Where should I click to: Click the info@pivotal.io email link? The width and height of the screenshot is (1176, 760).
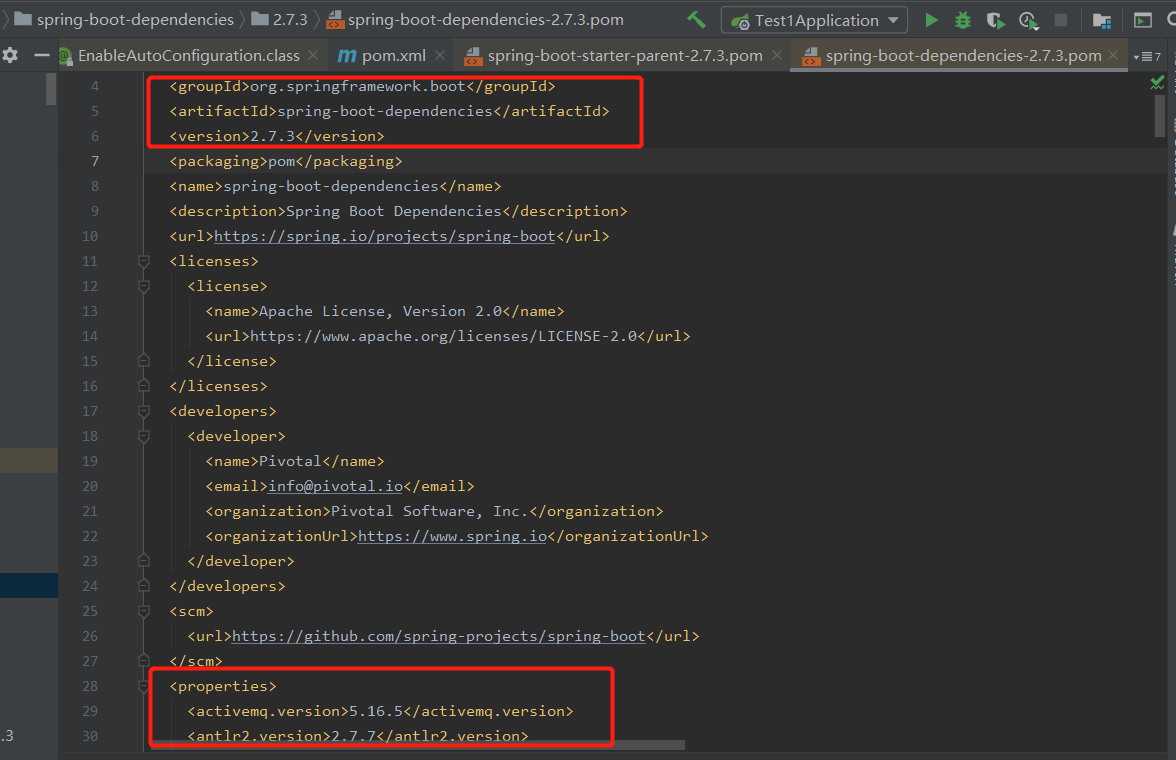(x=335, y=486)
